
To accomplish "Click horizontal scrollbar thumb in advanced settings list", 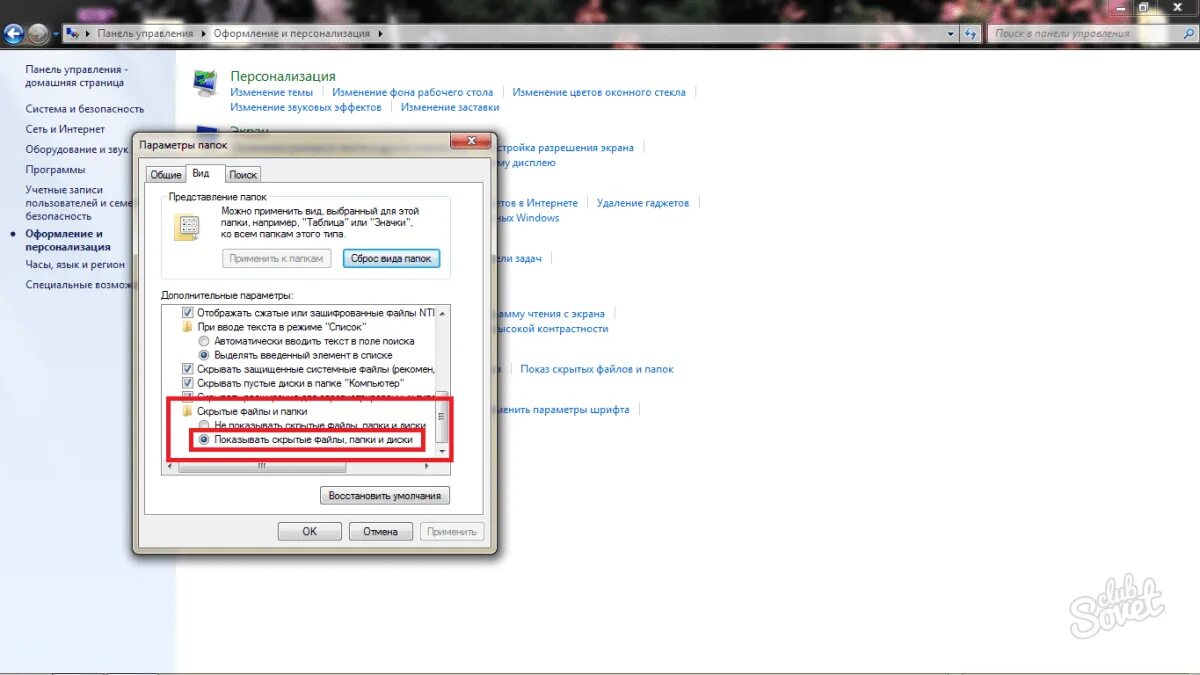I will pyautogui.click(x=261, y=466).
